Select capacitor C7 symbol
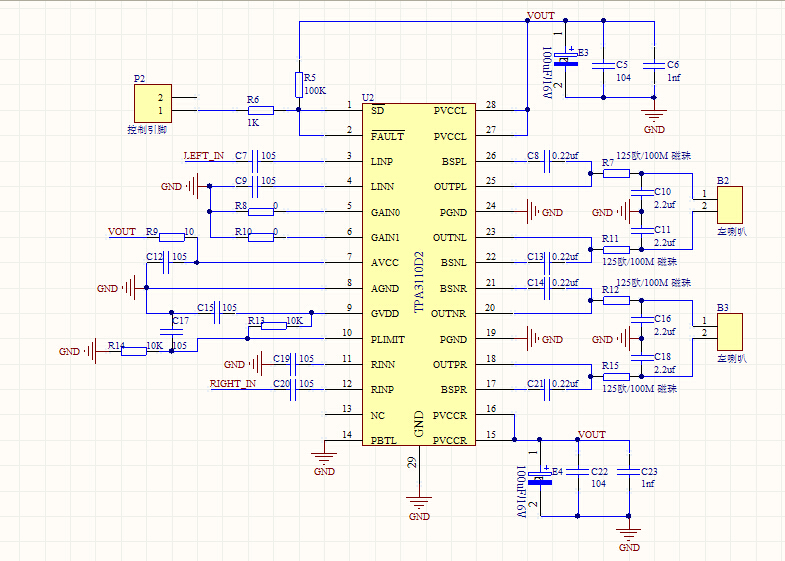Viewport: 785px width, 561px height. 254,161
